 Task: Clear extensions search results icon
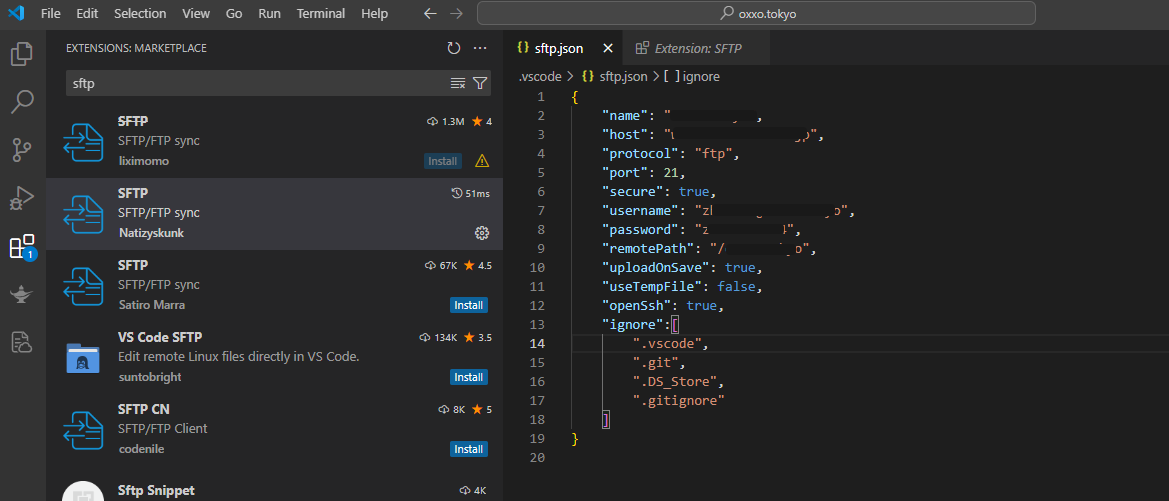pos(458,84)
